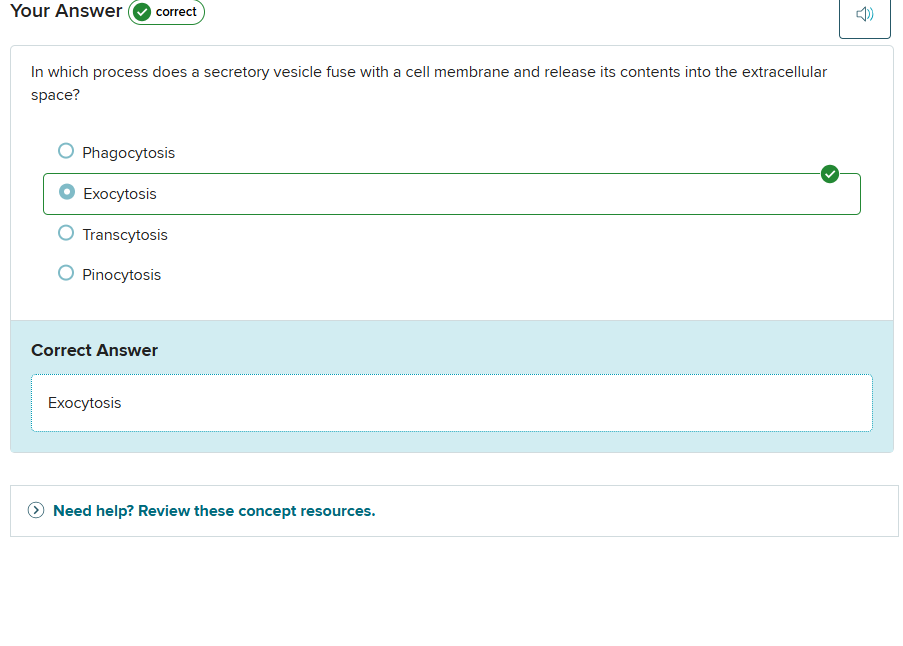The height and width of the screenshot is (646, 903).
Task: Click the circled chevron icon beside Need help
Action: (x=36, y=510)
